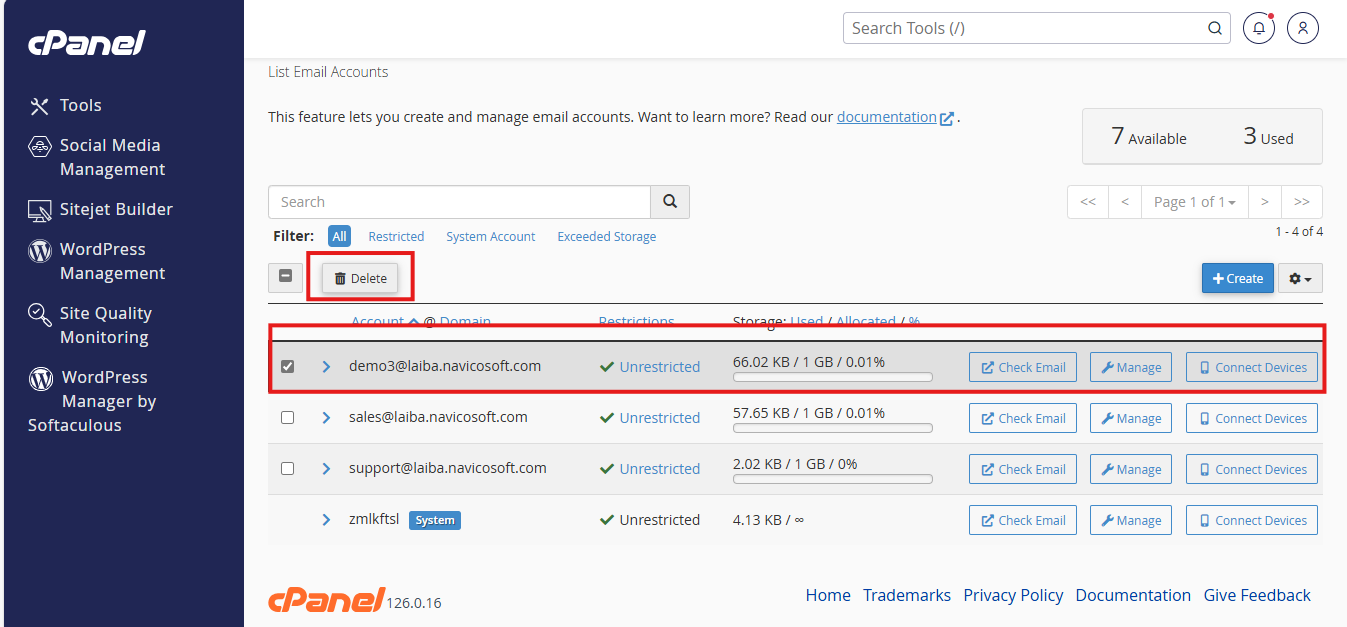The height and width of the screenshot is (627, 1347).
Task: Expand the demo3@laiba.navicosoft.com row chevron
Action: 326,367
